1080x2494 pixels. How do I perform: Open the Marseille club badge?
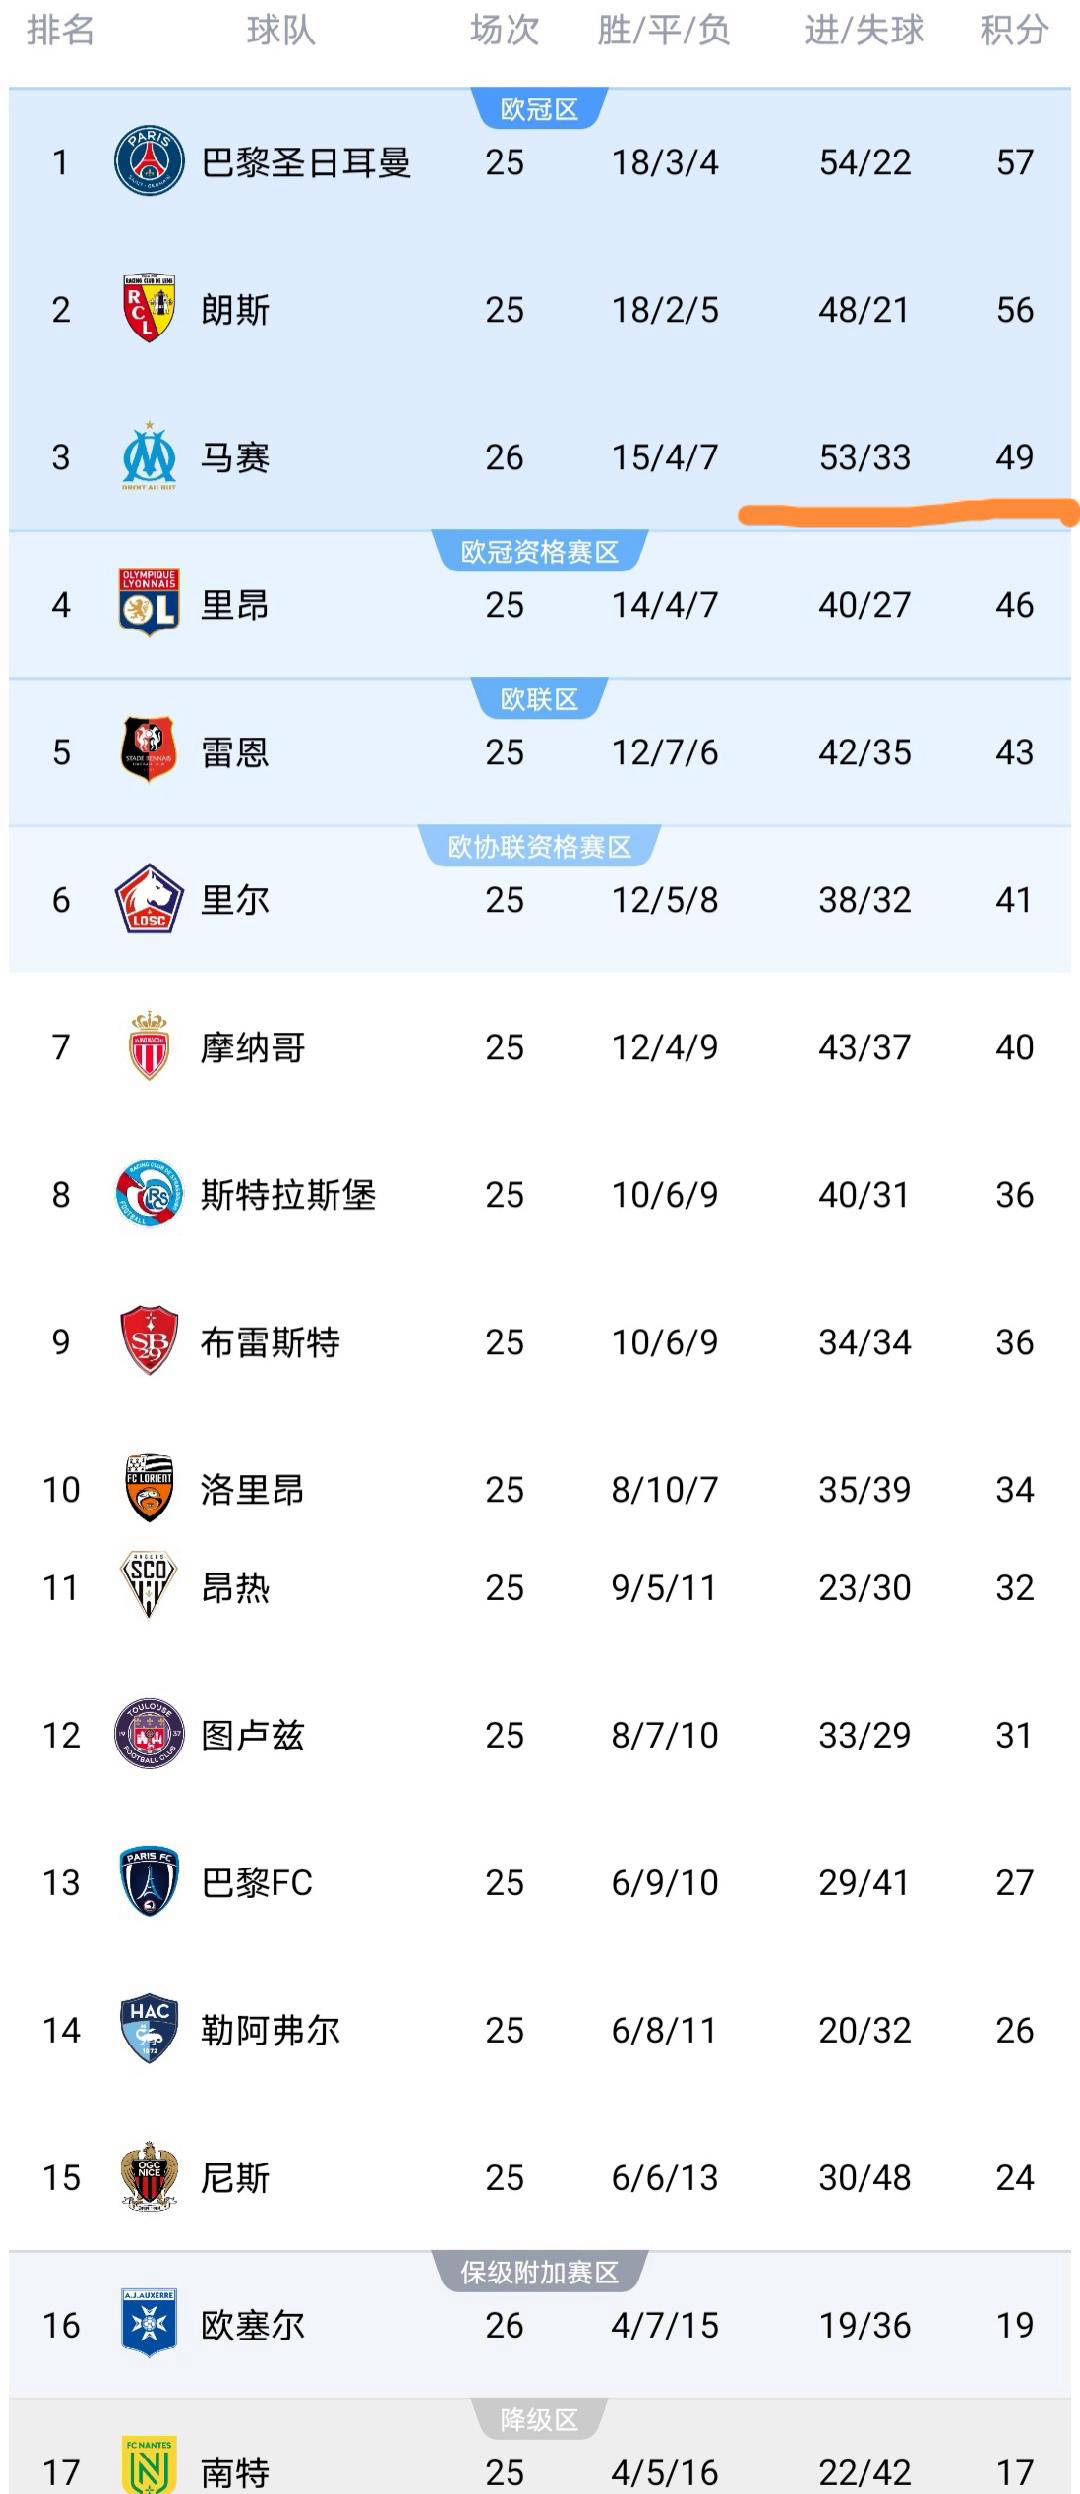149,456
